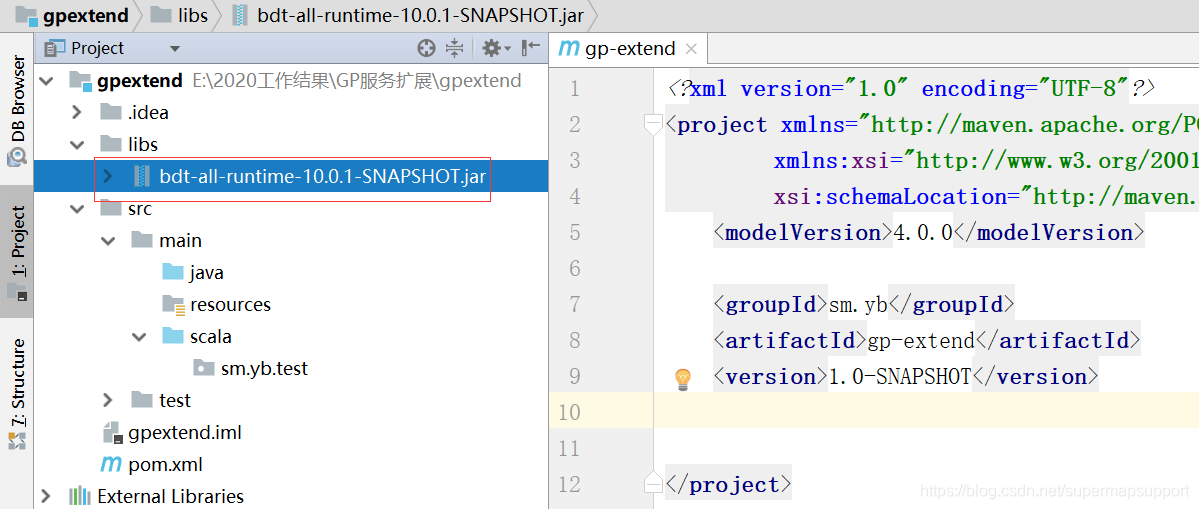
Task: Click the resources folder icon
Action: click(x=174, y=305)
